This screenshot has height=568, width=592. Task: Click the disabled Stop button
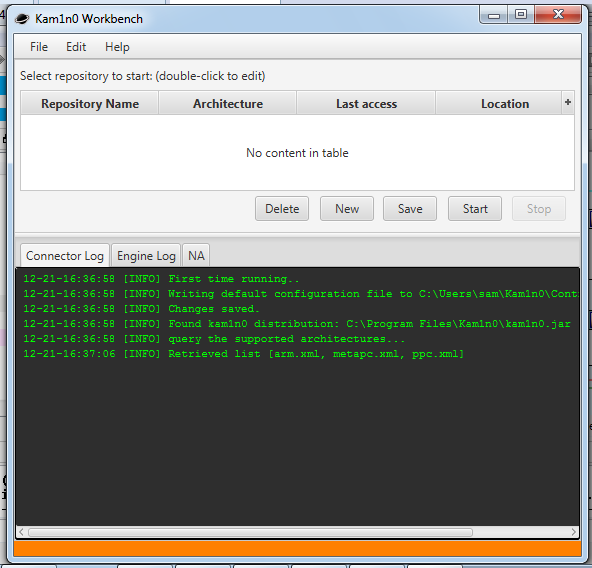[539, 208]
